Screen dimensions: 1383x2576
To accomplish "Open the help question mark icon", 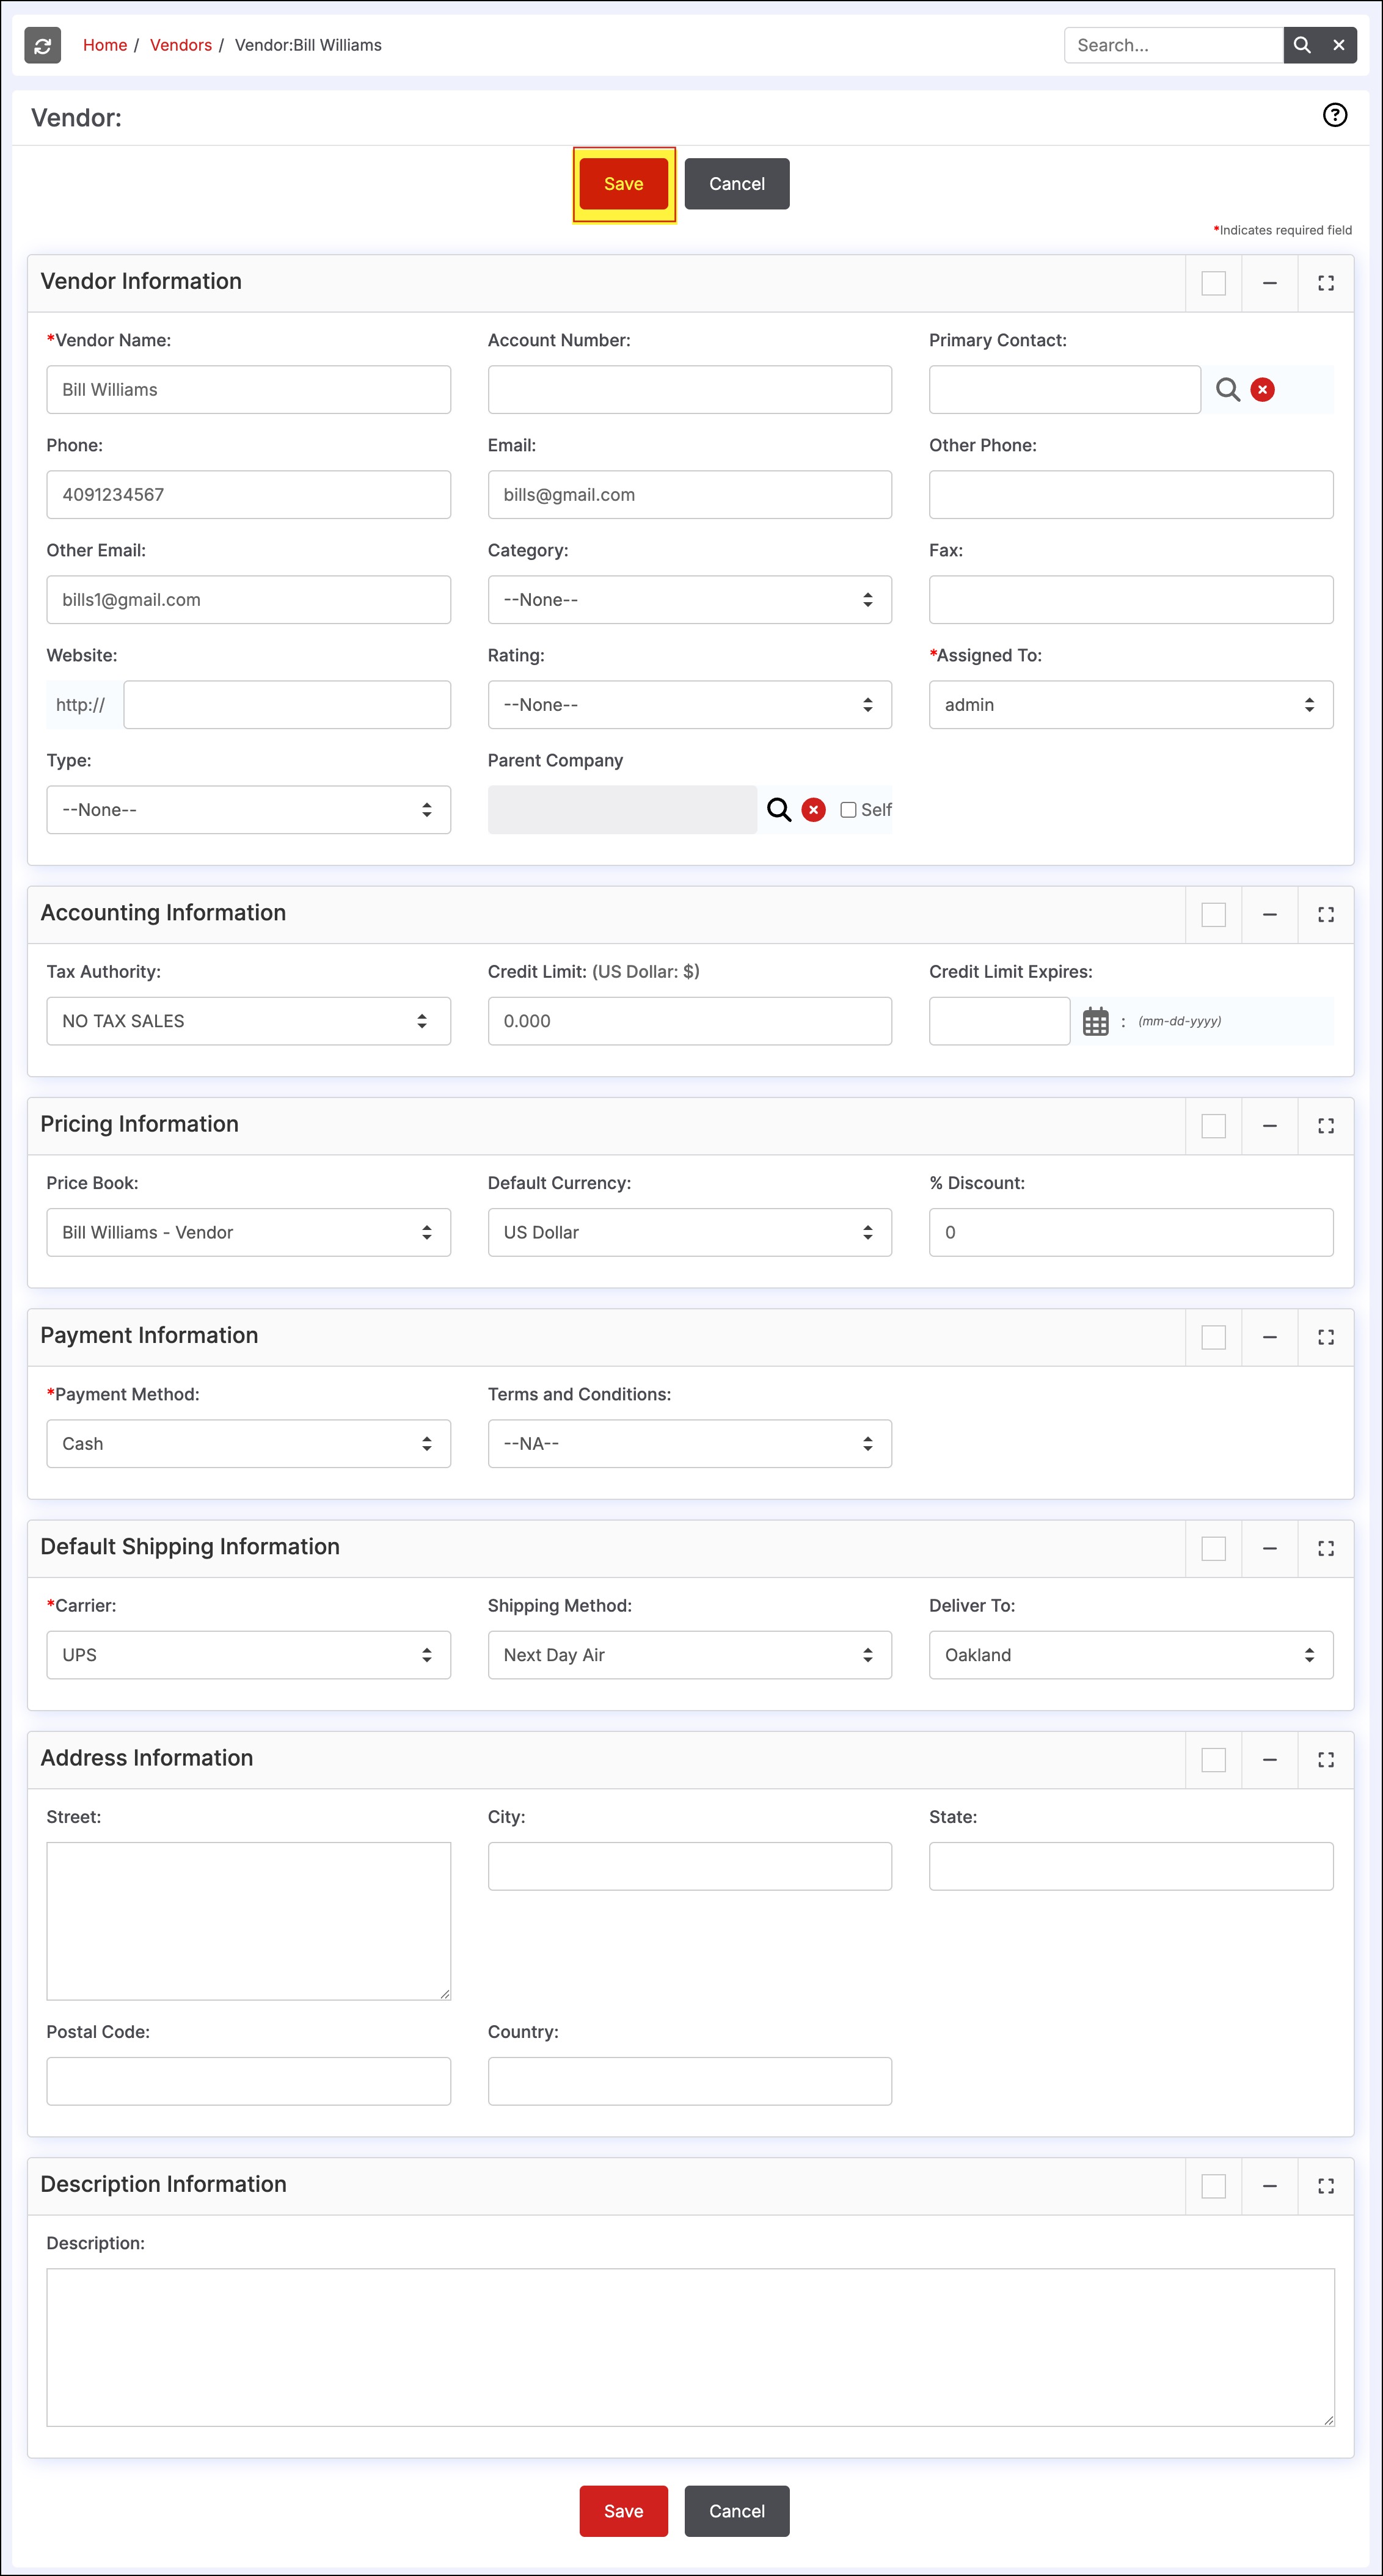I will click(1334, 115).
